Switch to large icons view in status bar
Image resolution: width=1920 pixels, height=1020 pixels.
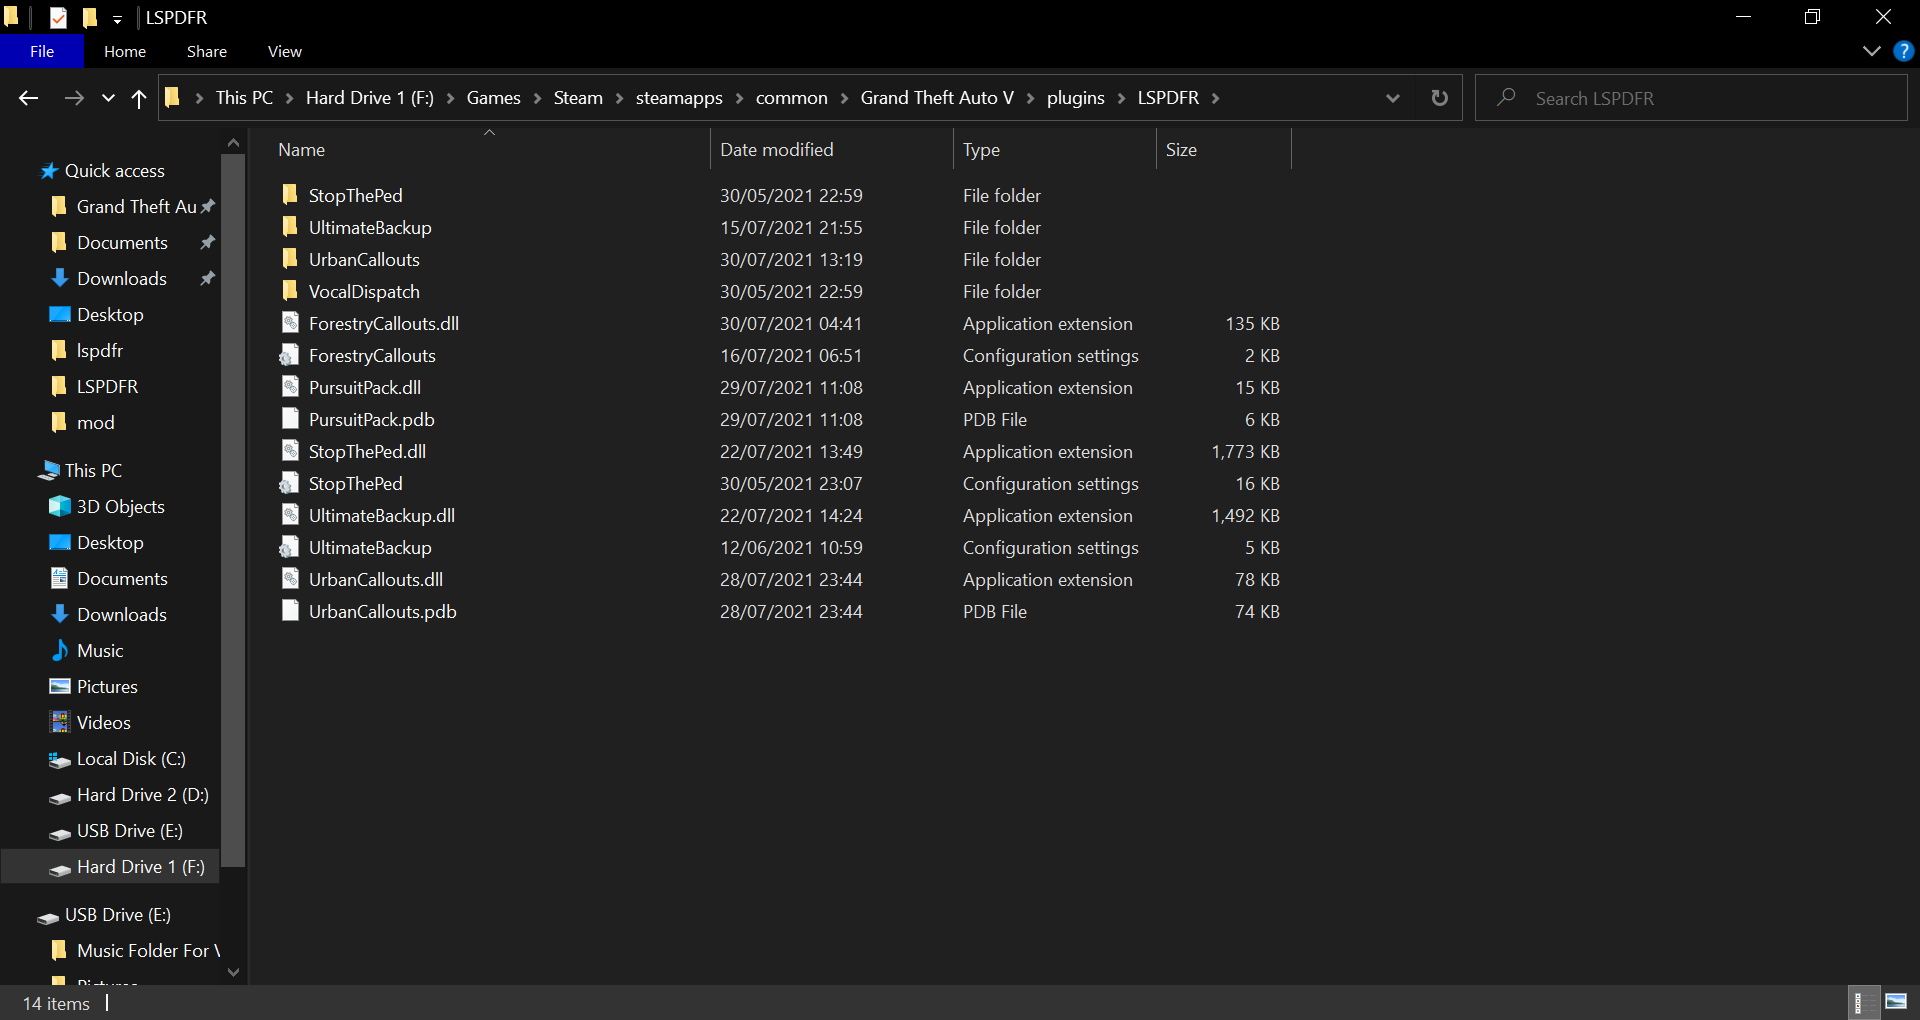[x=1896, y=1002]
